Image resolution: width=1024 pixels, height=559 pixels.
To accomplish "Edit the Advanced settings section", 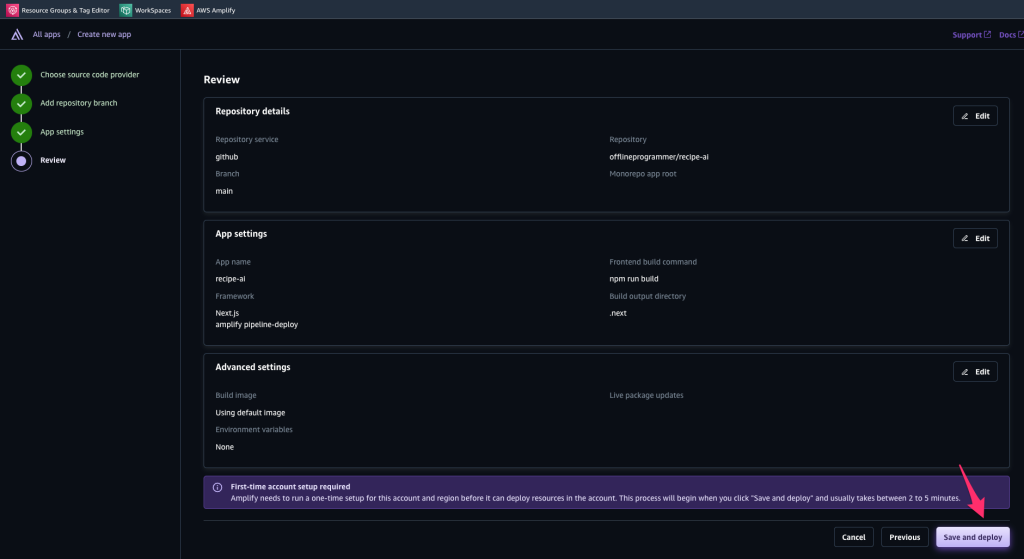I will click(x=975, y=372).
